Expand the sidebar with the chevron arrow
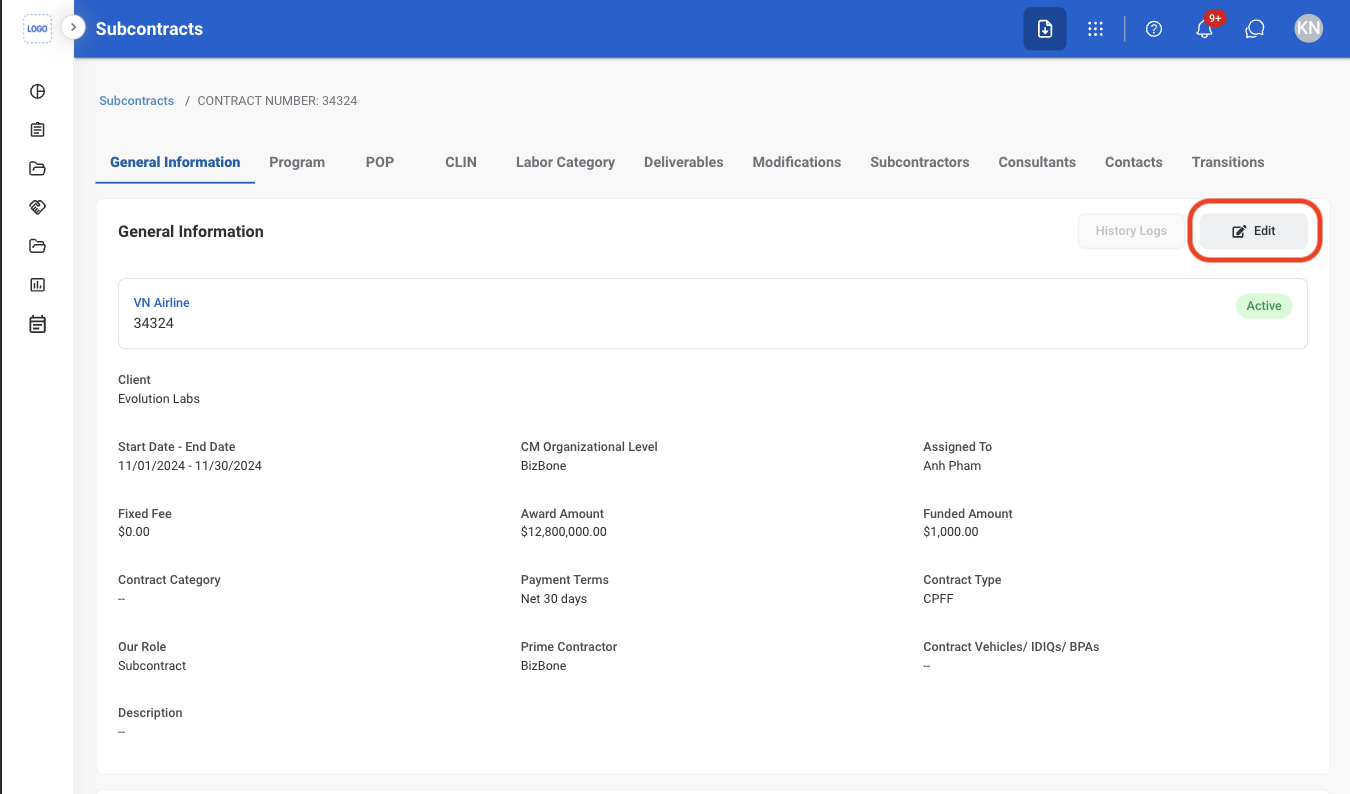 tap(73, 27)
